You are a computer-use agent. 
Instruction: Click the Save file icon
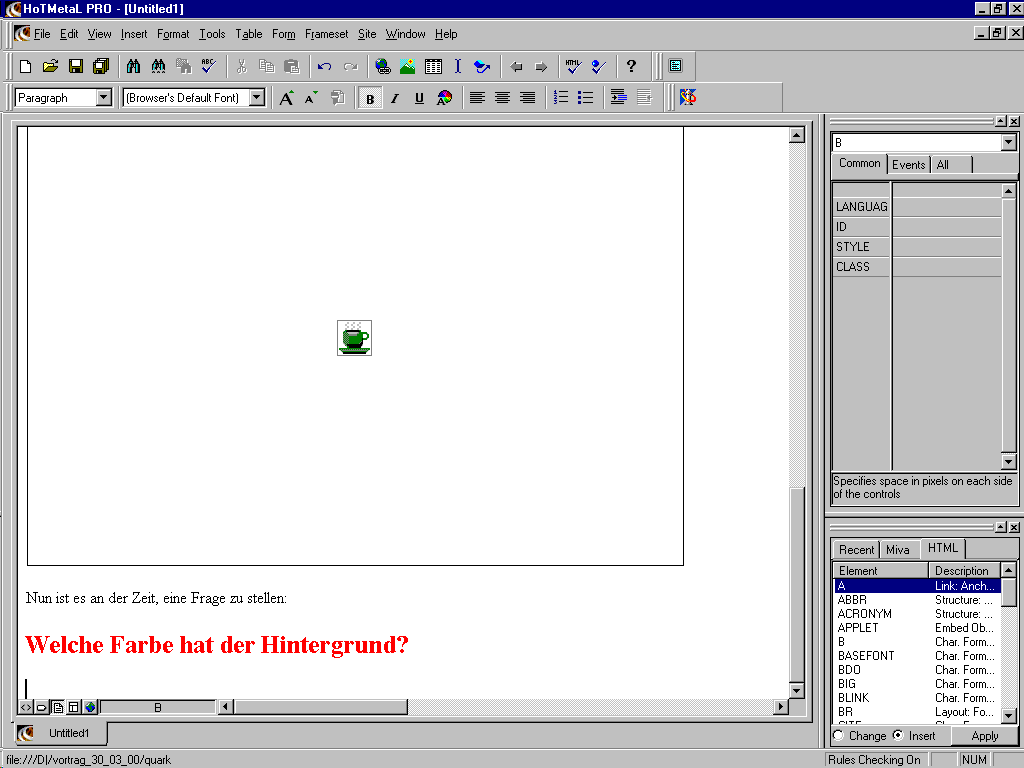coord(76,67)
